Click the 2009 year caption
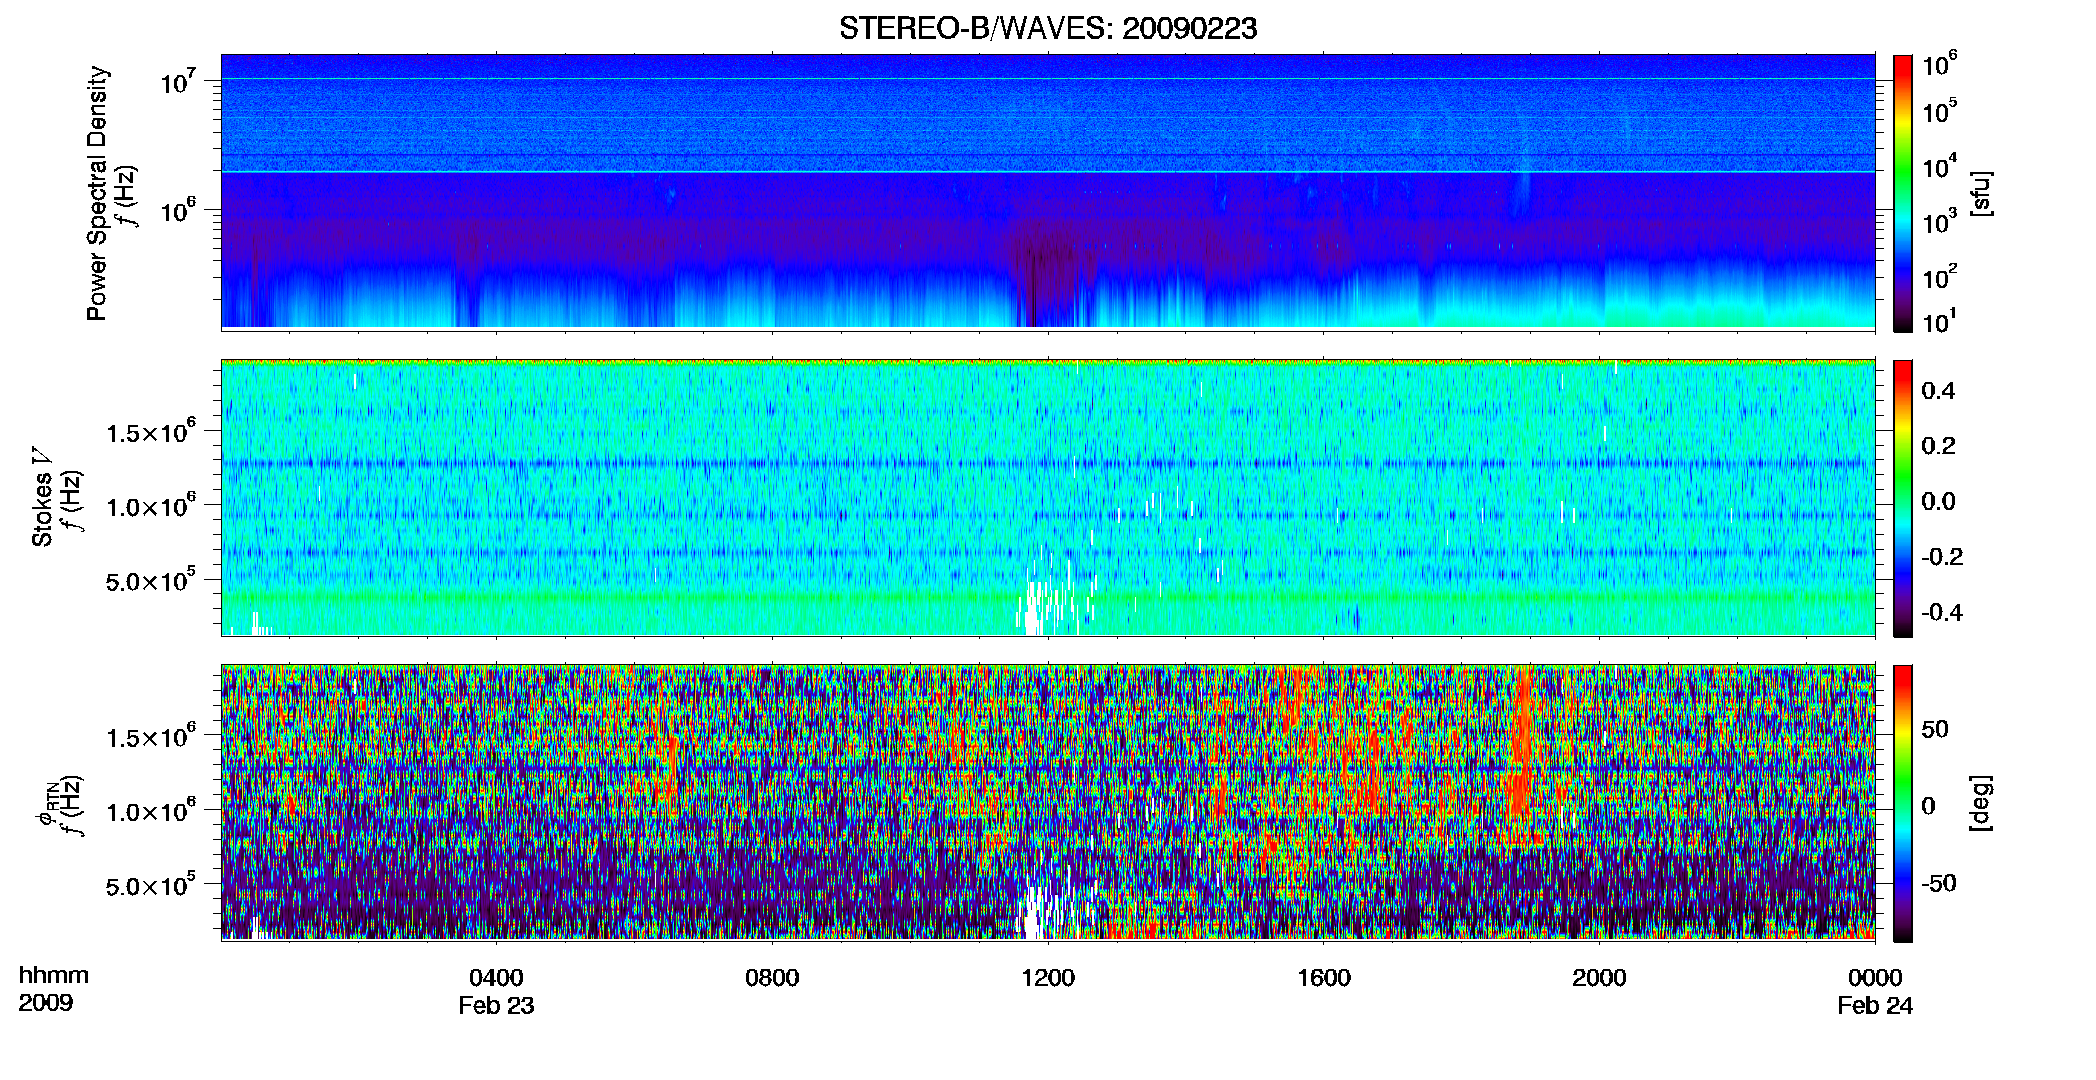Screen dimensions: 2096x1080 [45, 1003]
